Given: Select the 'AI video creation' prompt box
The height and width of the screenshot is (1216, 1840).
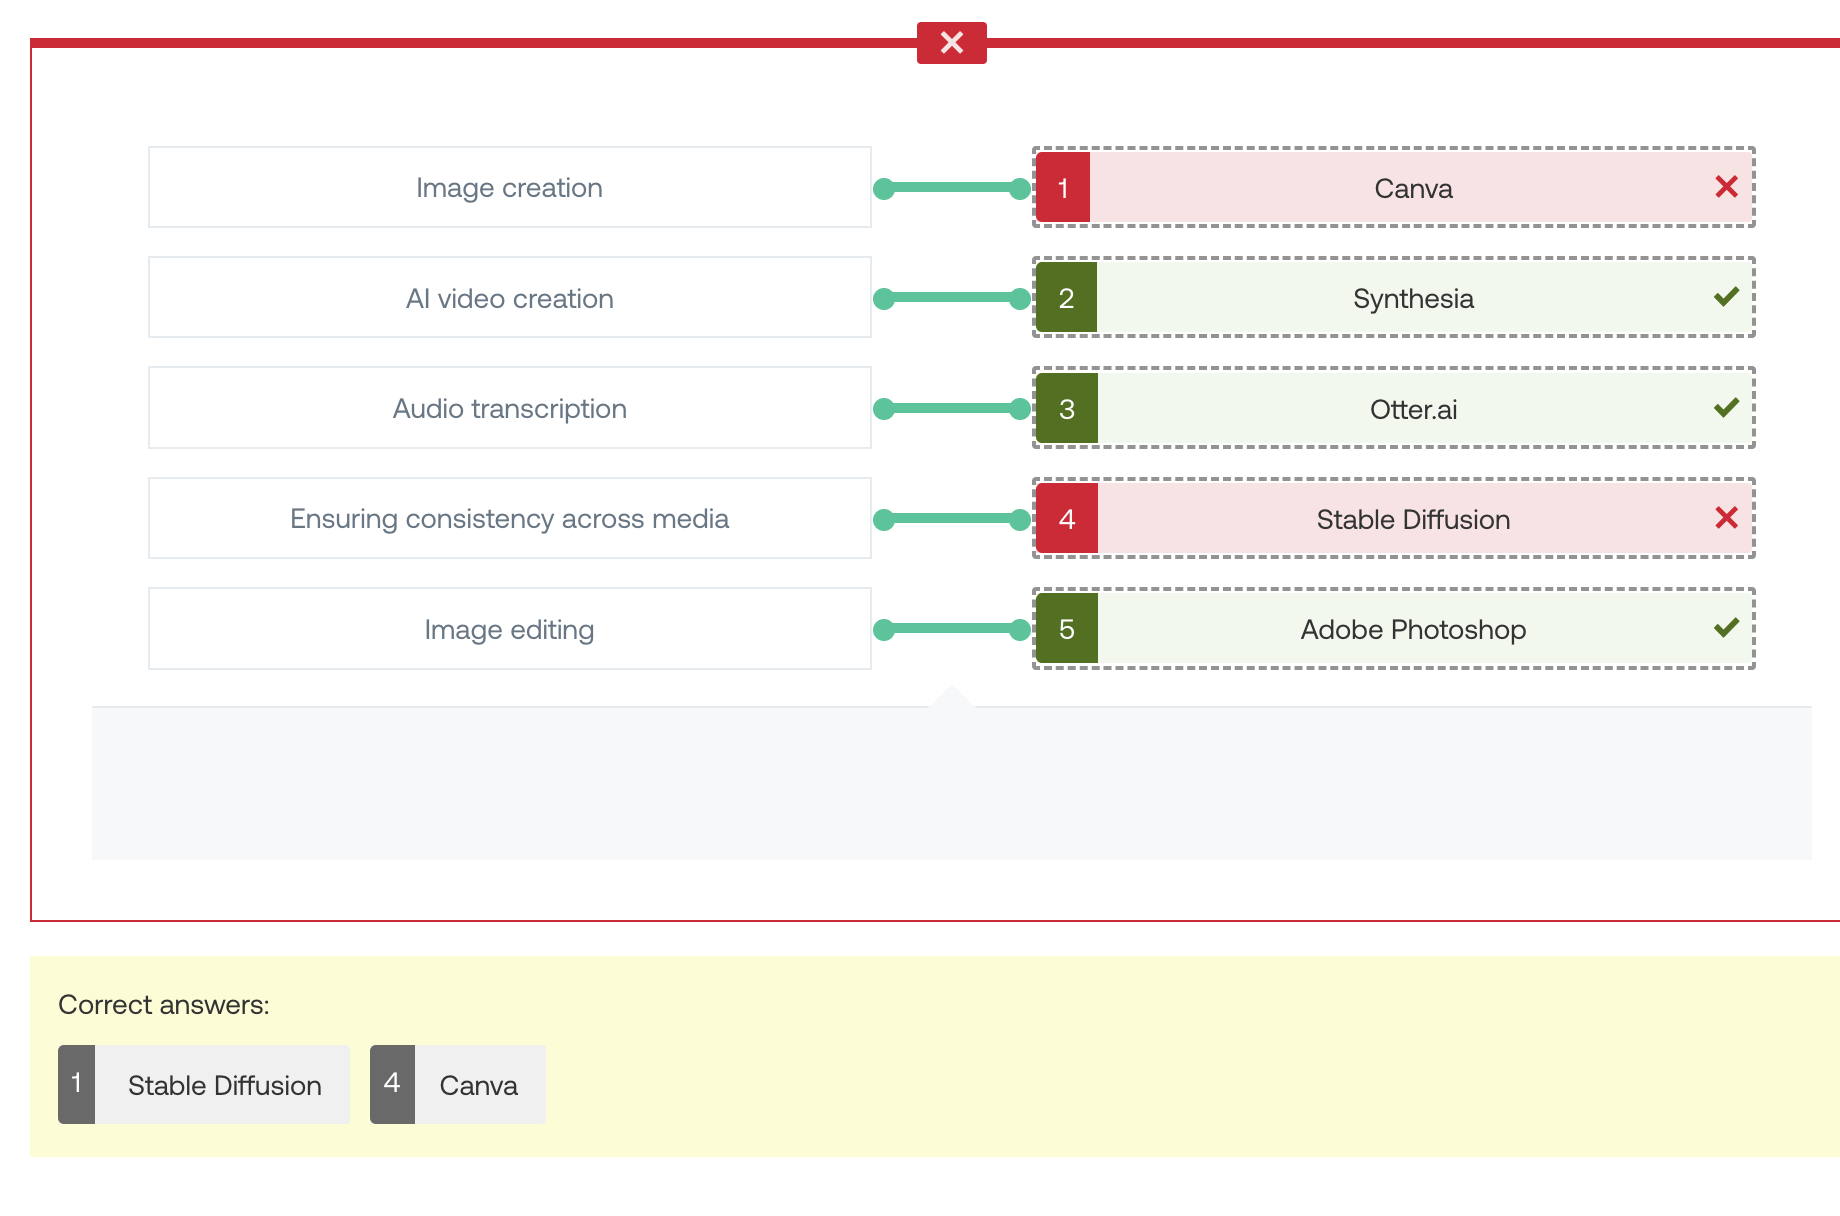Looking at the screenshot, I should point(510,298).
